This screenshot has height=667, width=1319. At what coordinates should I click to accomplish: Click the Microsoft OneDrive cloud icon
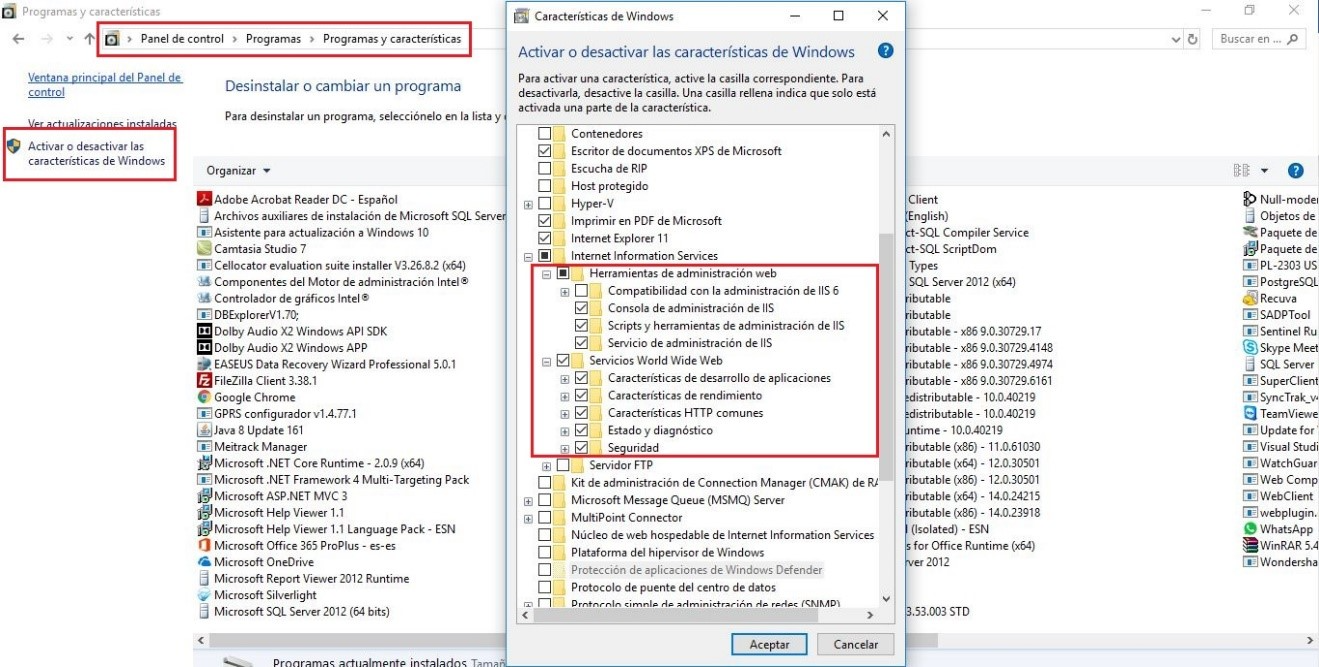tap(205, 562)
